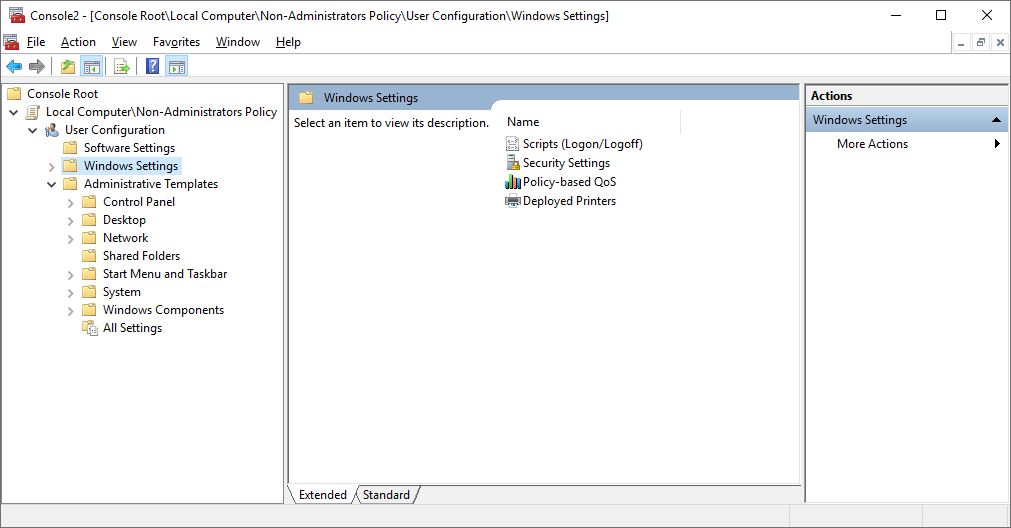Click the Export List toolbar icon
1011x528 pixels.
121,66
